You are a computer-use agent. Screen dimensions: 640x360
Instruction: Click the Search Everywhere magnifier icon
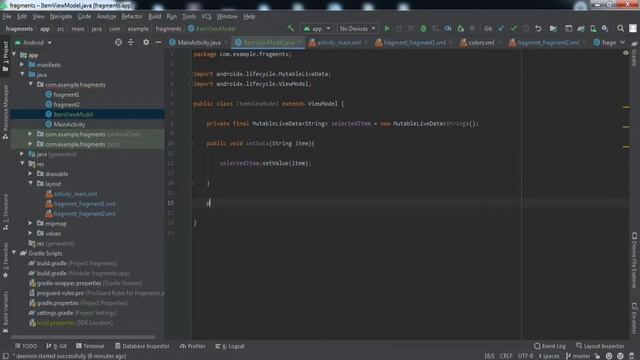(x=620, y=29)
